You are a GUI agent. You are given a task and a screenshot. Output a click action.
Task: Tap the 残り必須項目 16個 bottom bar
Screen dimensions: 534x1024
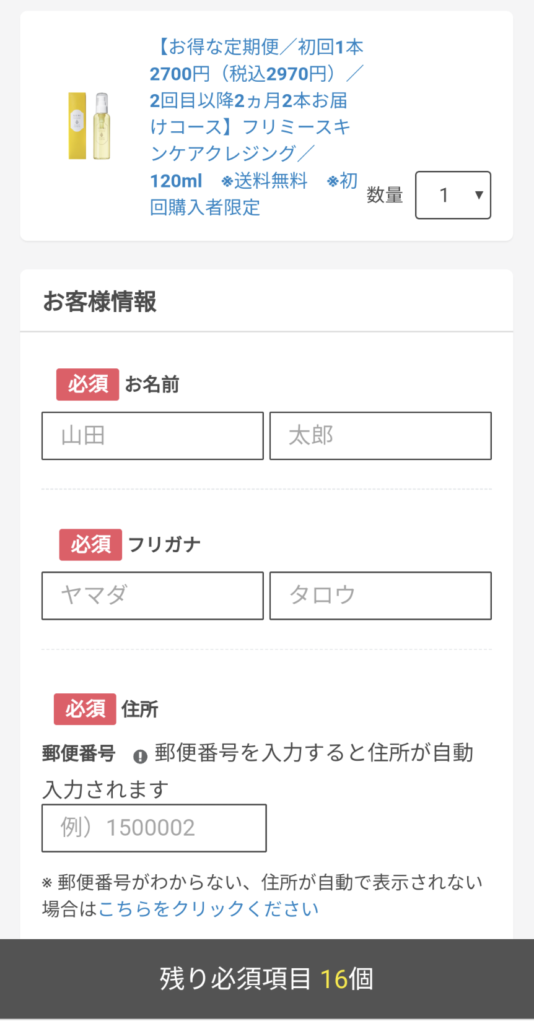click(267, 980)
